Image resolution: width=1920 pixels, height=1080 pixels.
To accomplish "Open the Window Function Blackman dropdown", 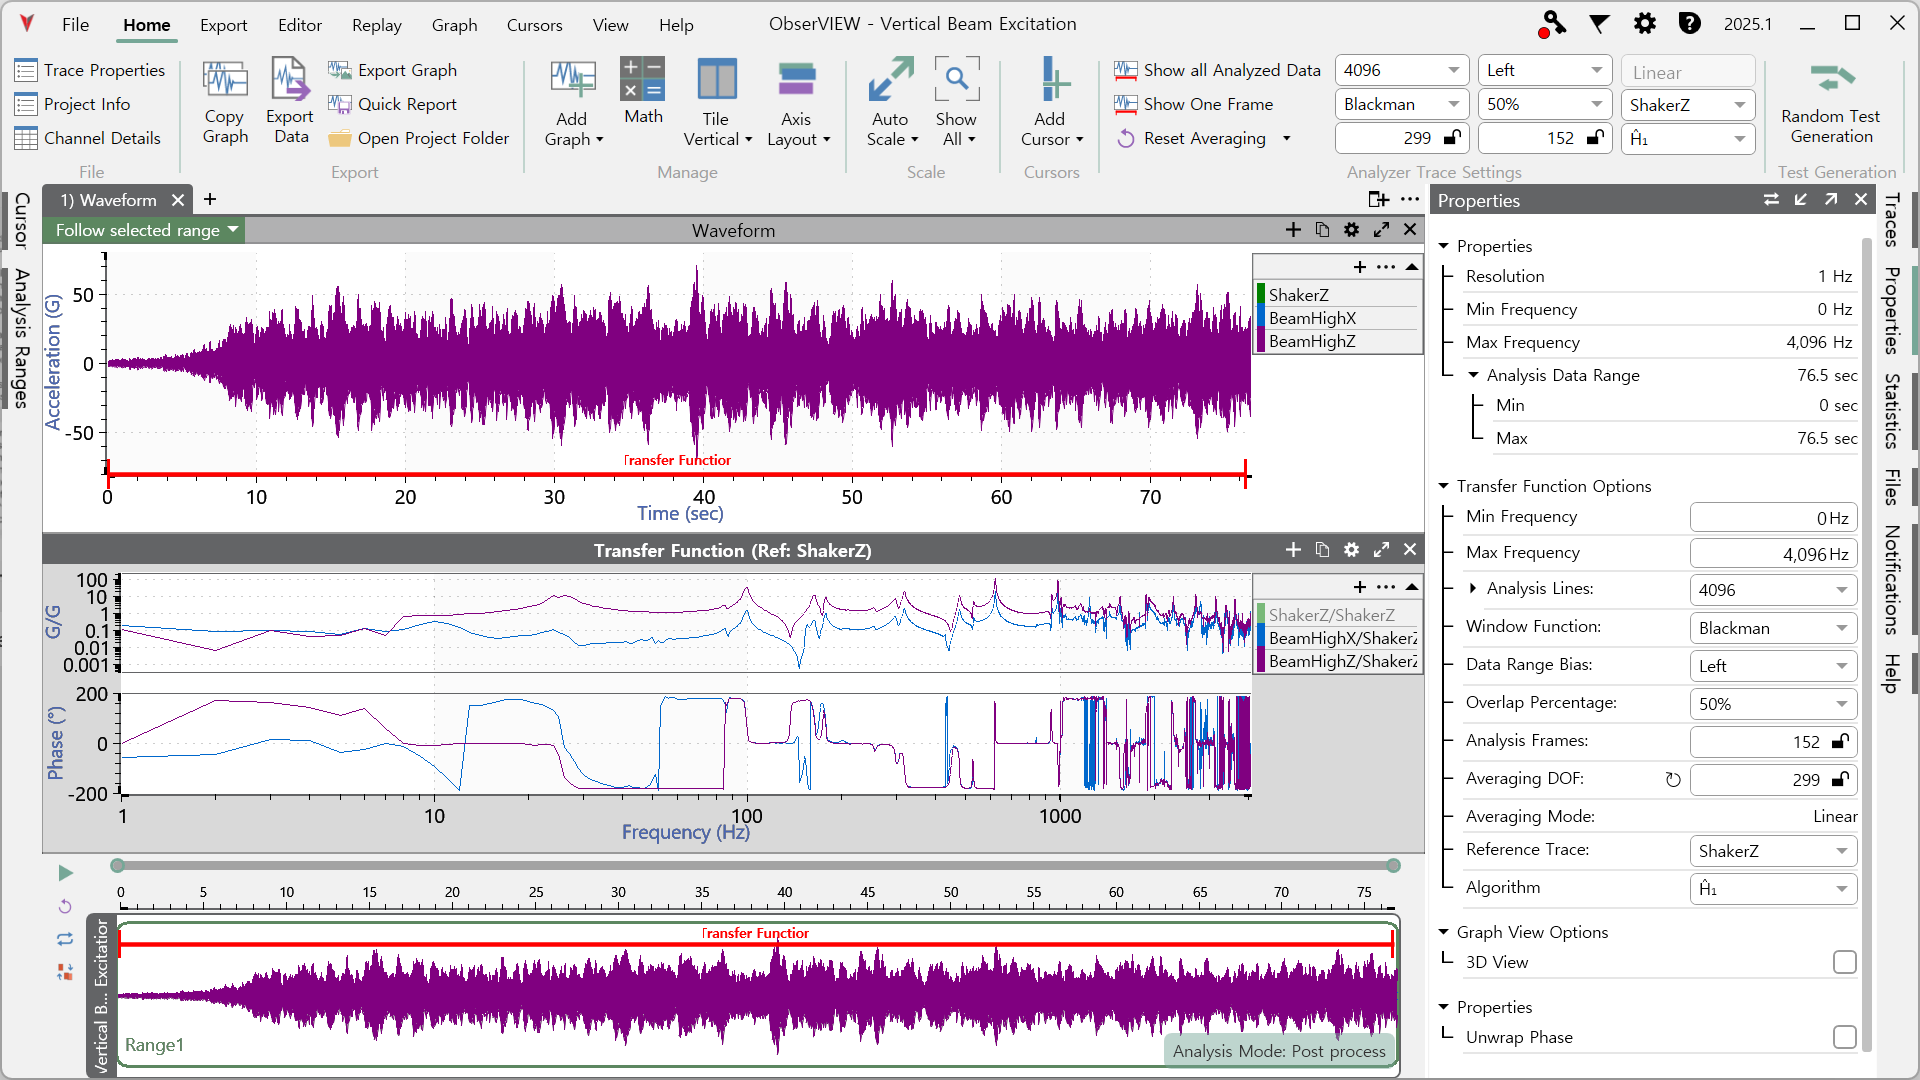I will click(1772, 628).
